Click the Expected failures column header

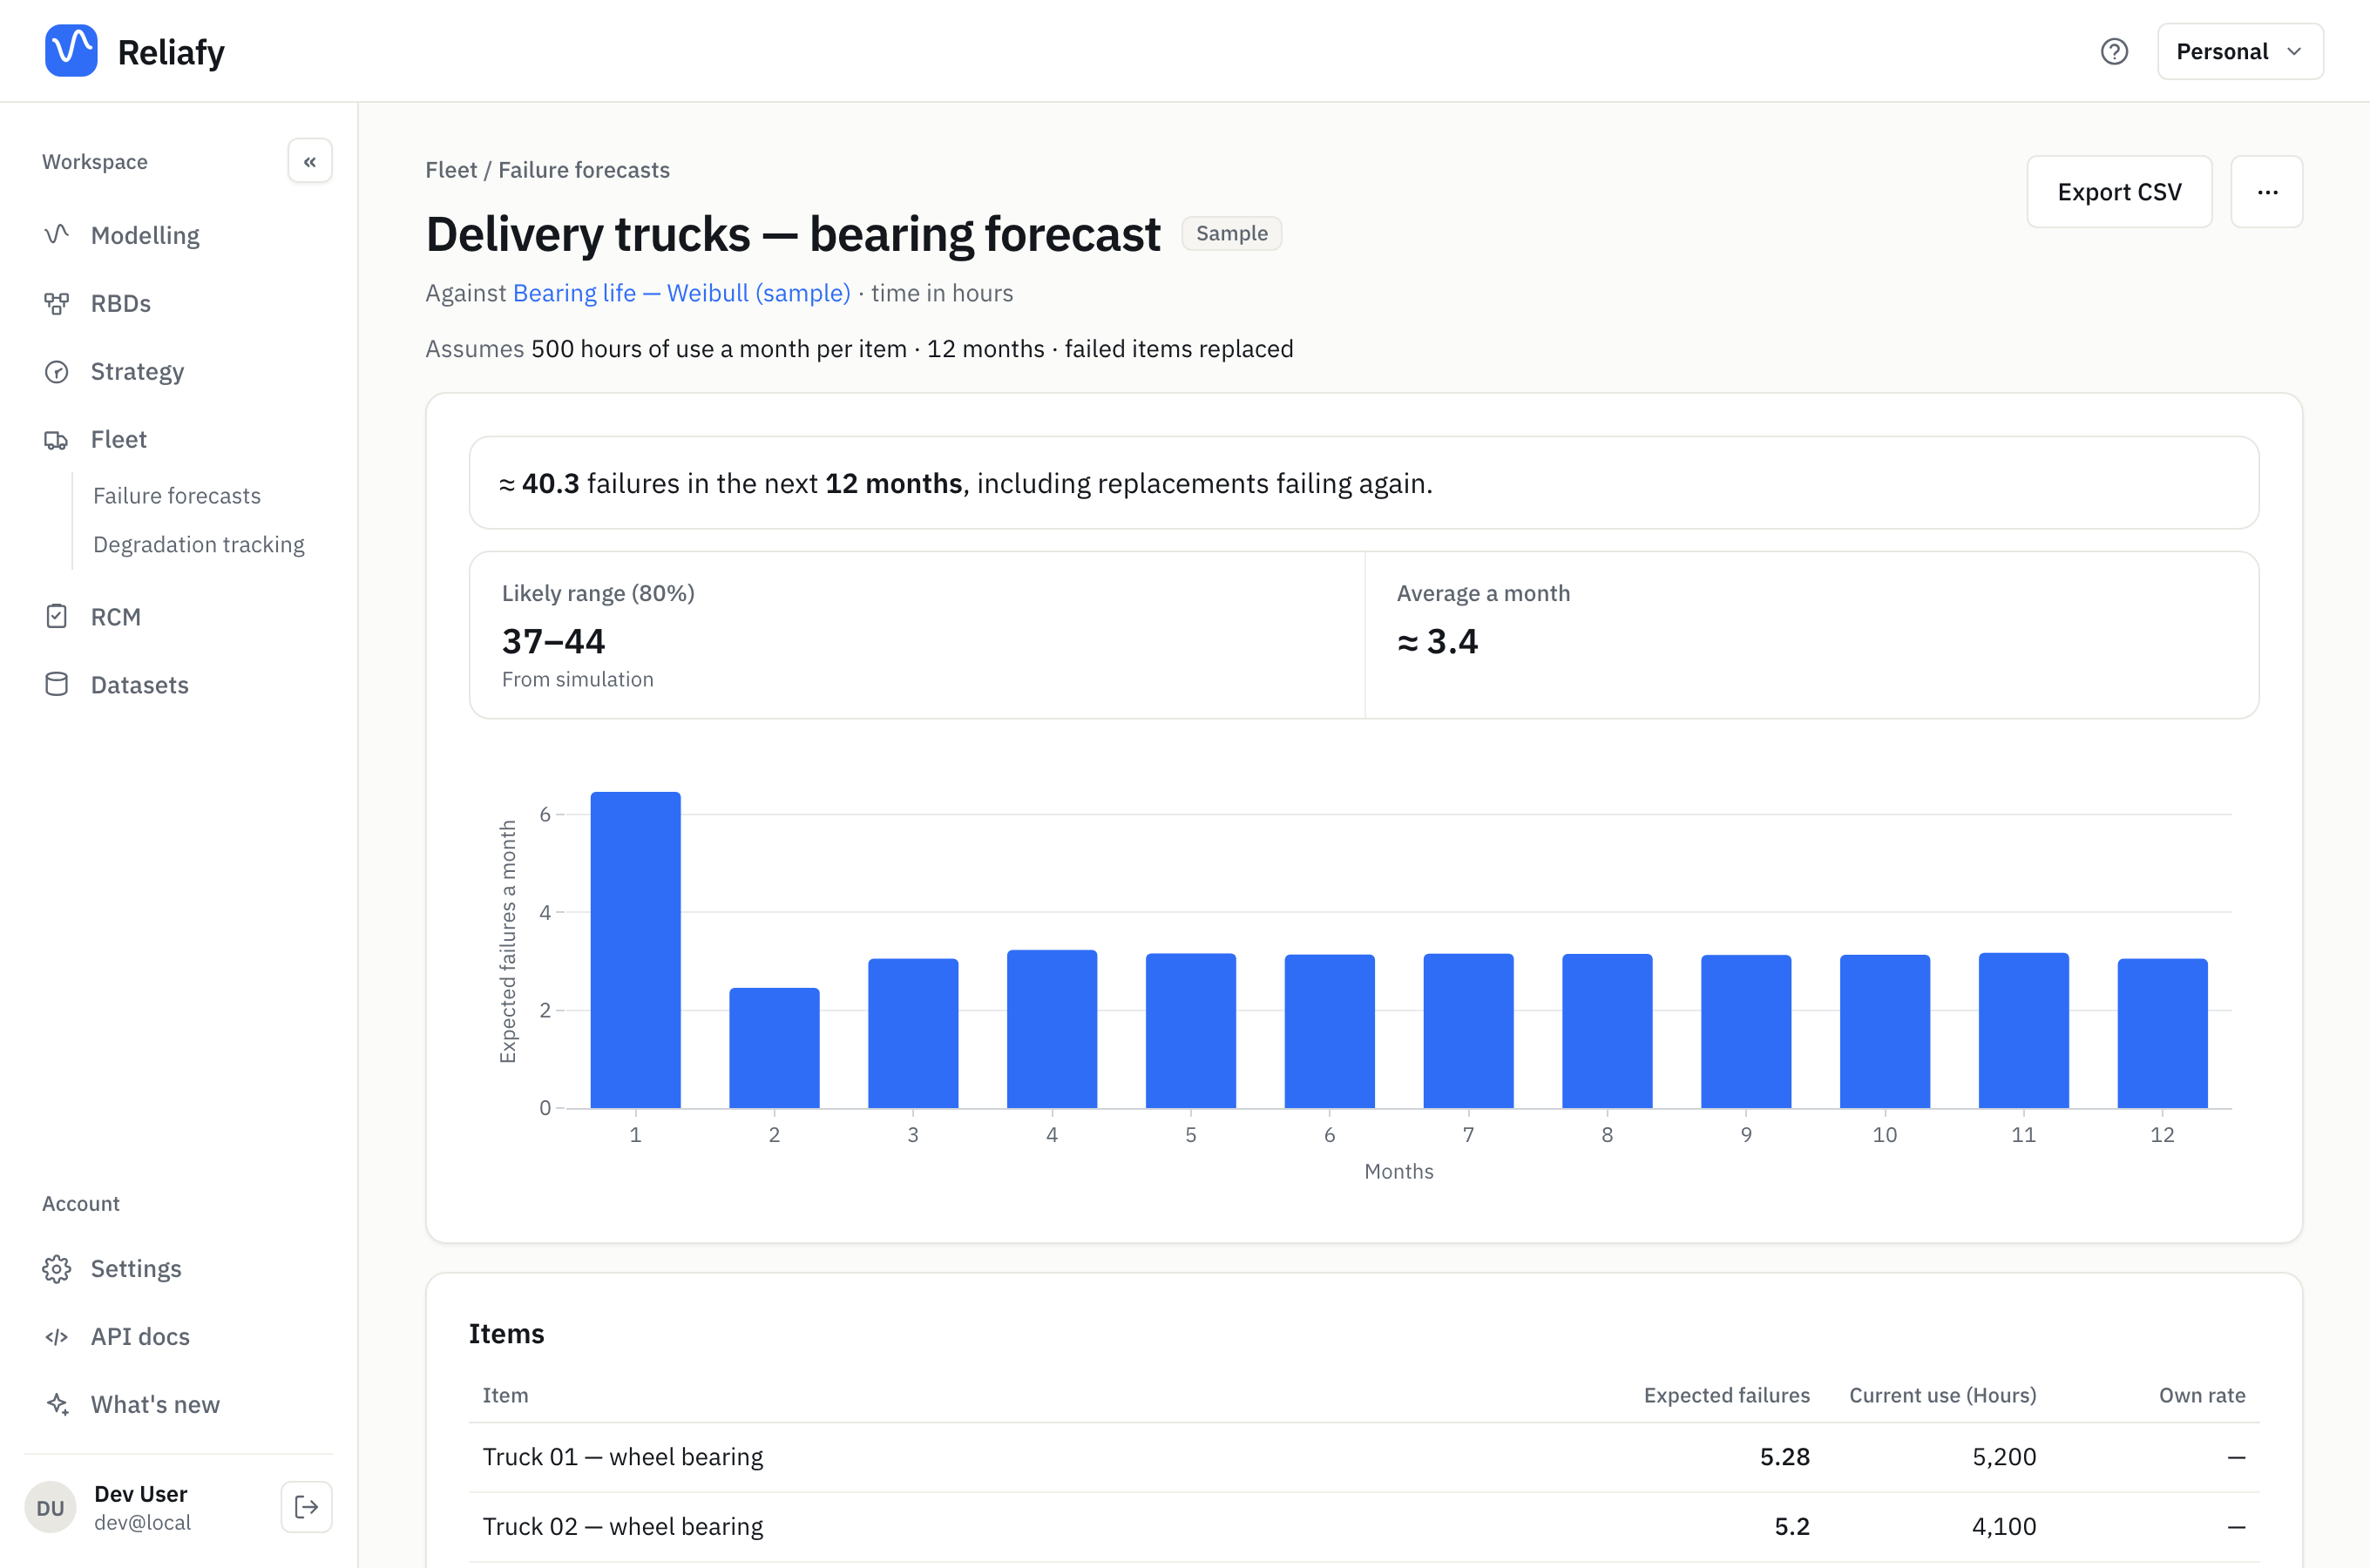[x=1726, y=1395]
